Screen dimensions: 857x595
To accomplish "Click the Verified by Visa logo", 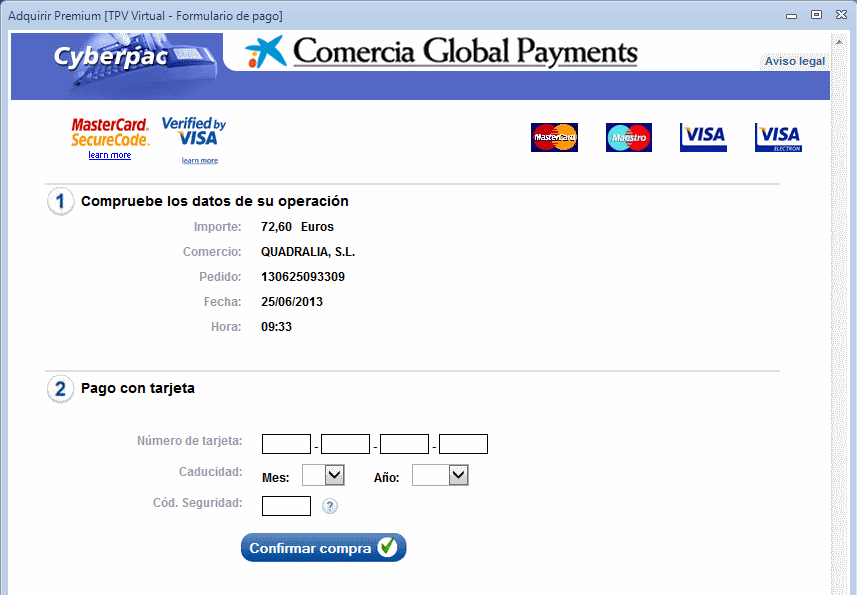I will (x=194, y=131).
